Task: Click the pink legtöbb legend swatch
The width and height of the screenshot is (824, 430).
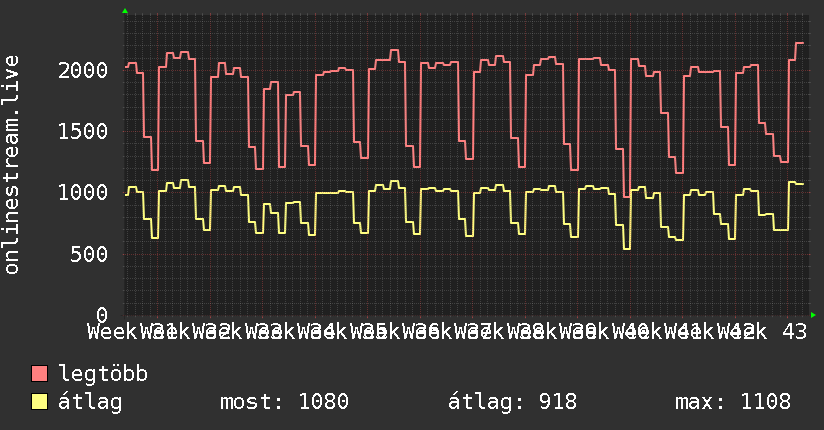Action: [x=39, y=374]
